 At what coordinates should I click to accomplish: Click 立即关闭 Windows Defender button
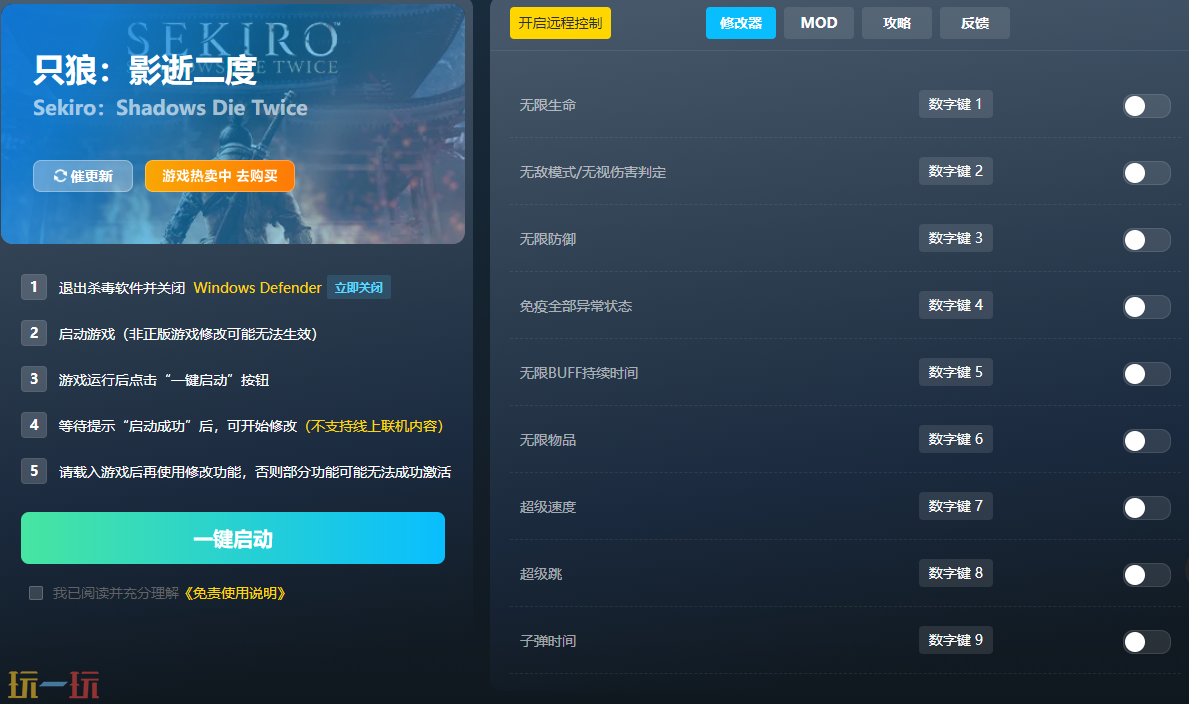359,288
